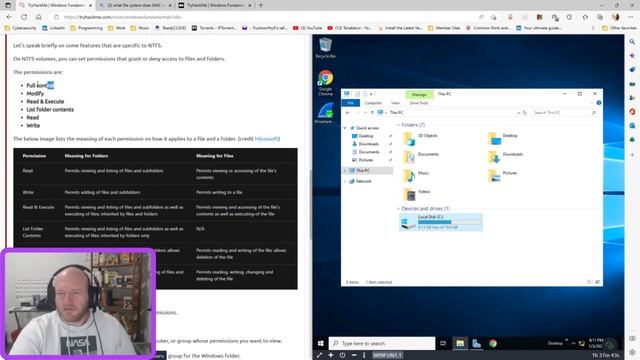
Task: Open Task View on the taskbar
Action: (x=443, y=343)
